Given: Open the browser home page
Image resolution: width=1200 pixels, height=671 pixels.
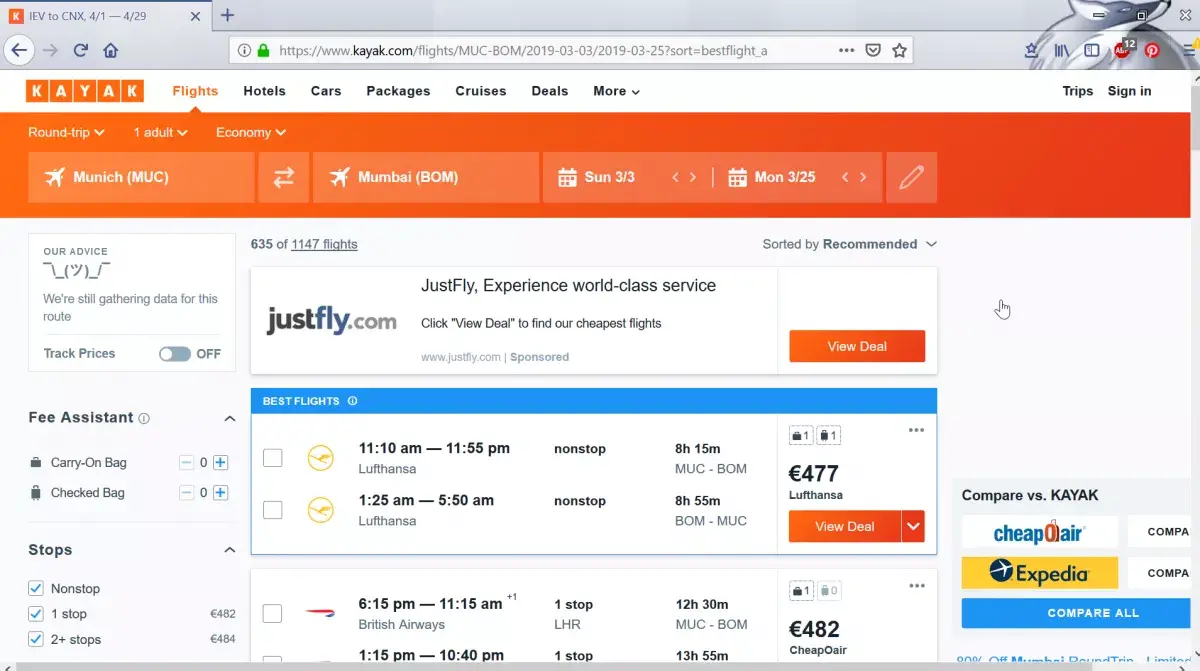Looking at the screenshot, I should click(x=110, y=50).
